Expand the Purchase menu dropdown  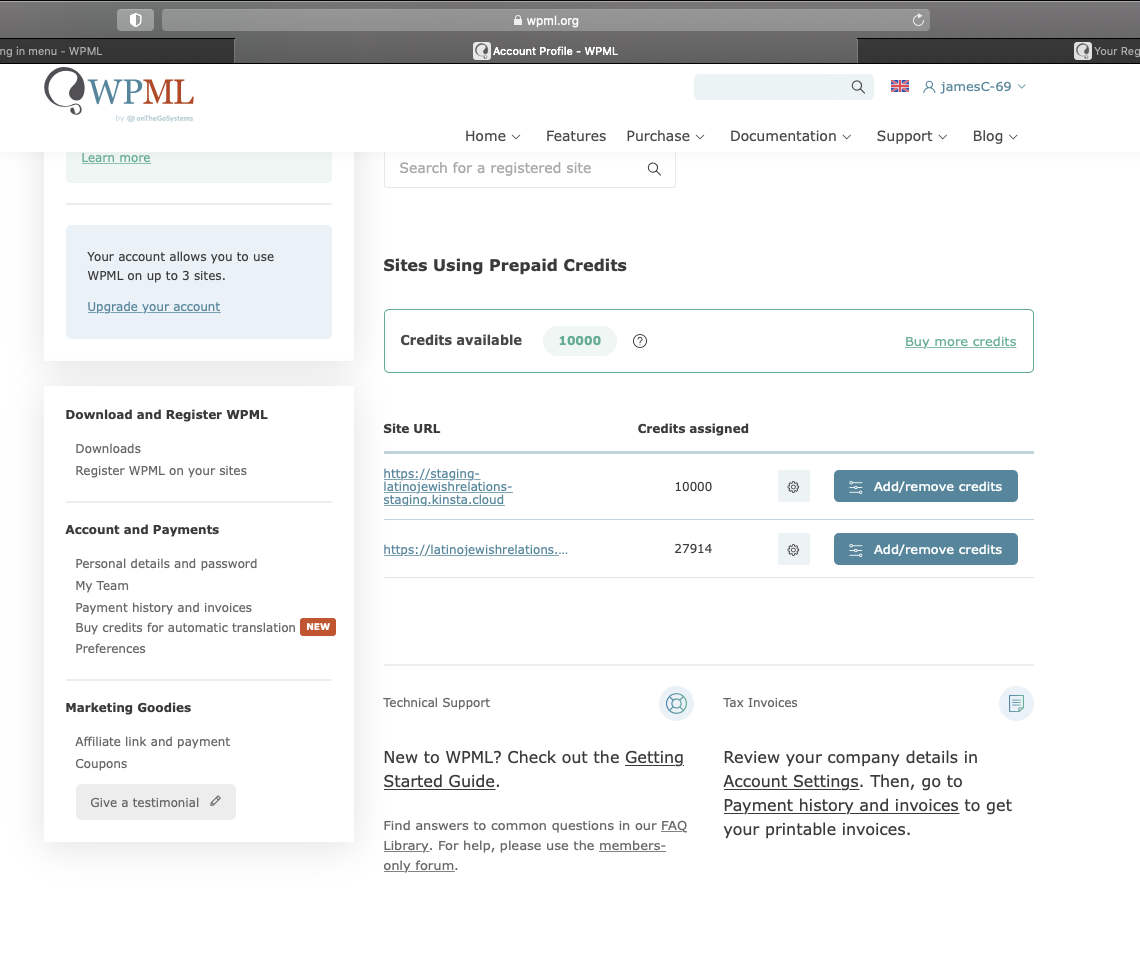click(665, 136)
